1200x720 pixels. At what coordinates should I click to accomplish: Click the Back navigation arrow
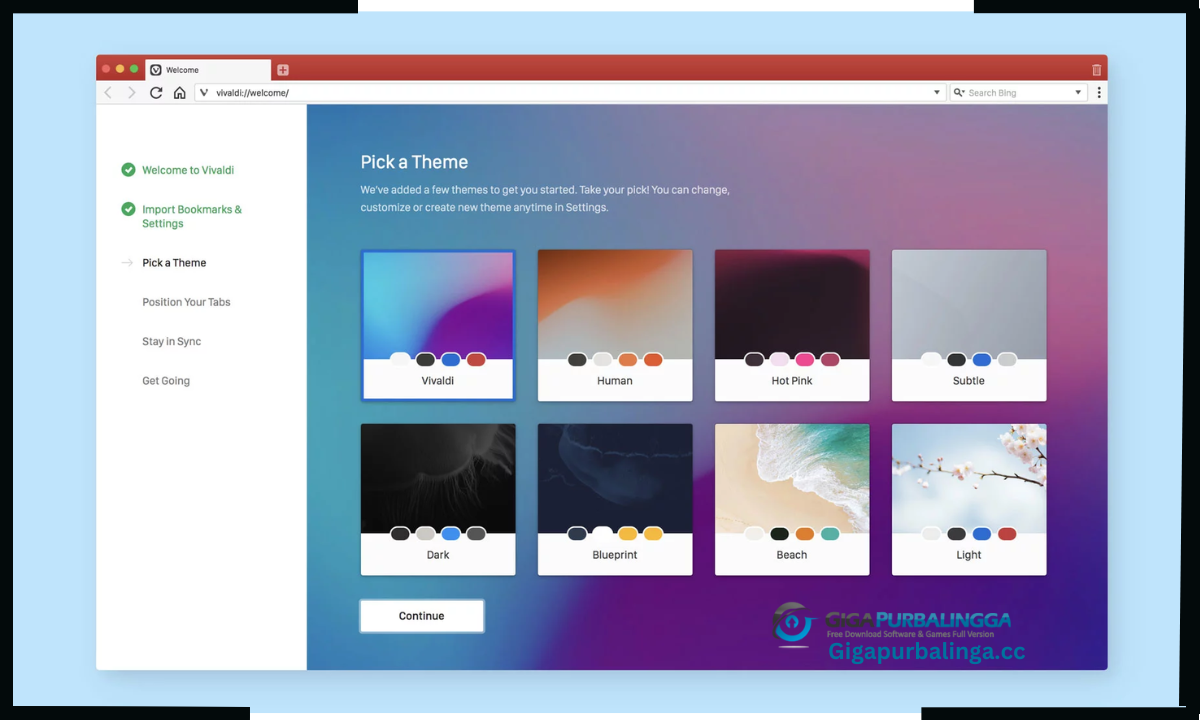click(x=109, y=93)
